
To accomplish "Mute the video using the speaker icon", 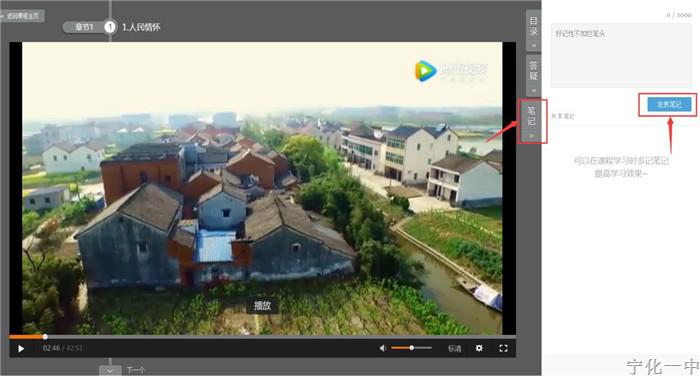I will click(383, 348).
